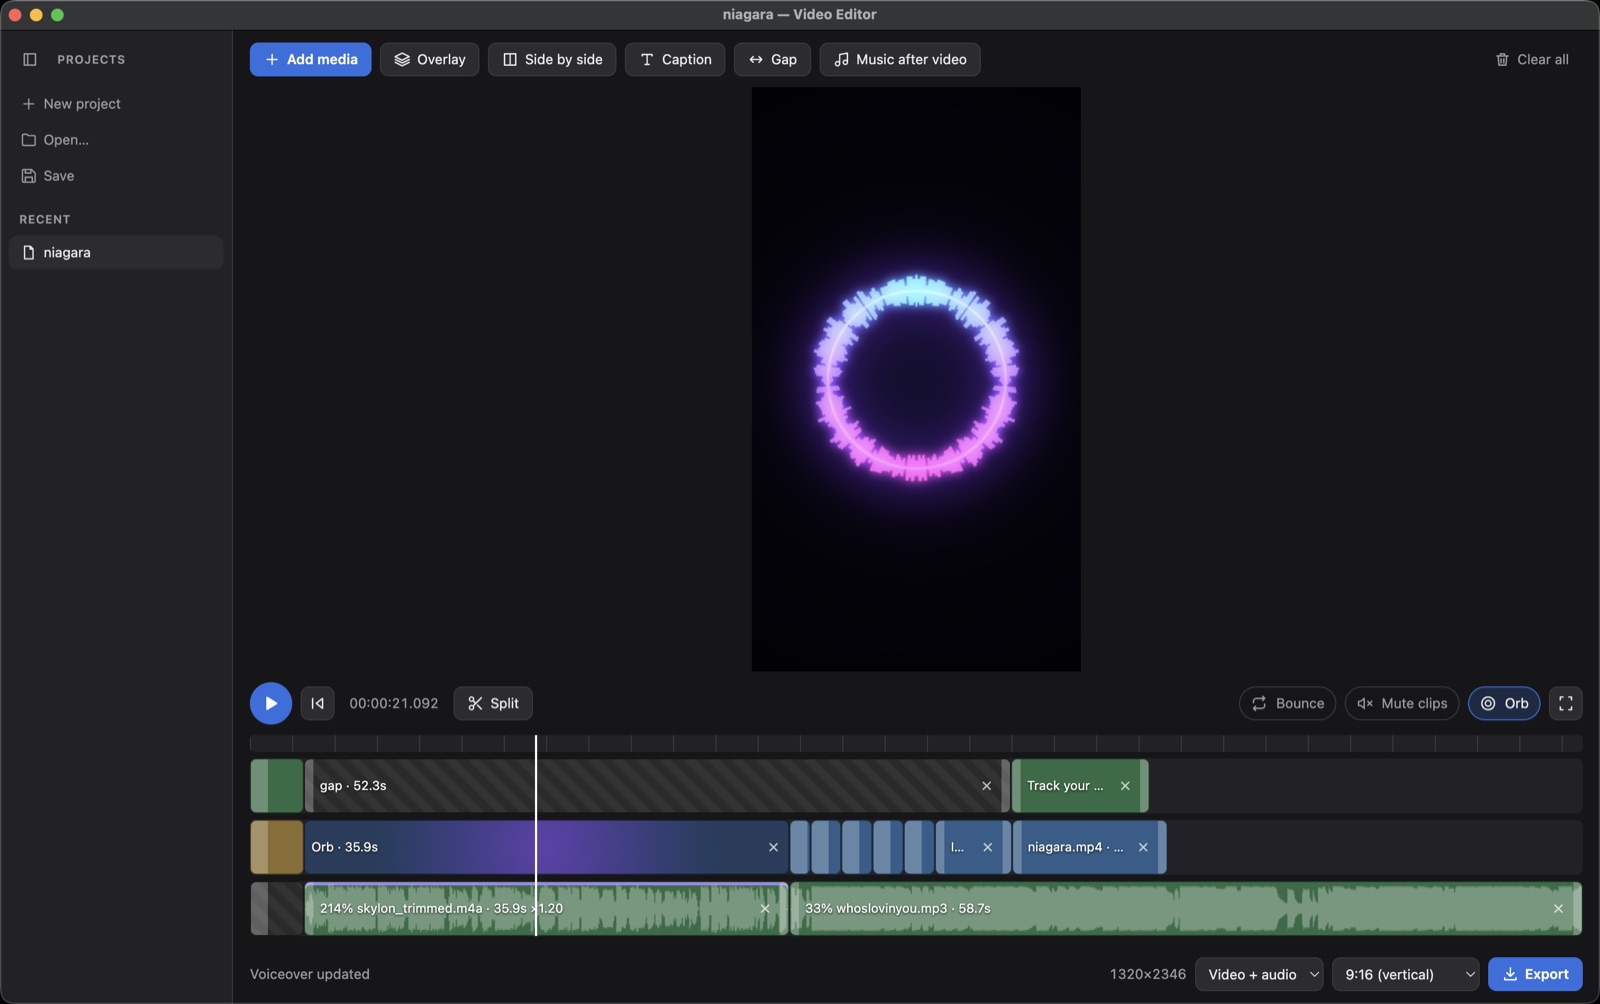Skip back to the start
This screenshot has height=1004, width=1600.
[317, 703]
